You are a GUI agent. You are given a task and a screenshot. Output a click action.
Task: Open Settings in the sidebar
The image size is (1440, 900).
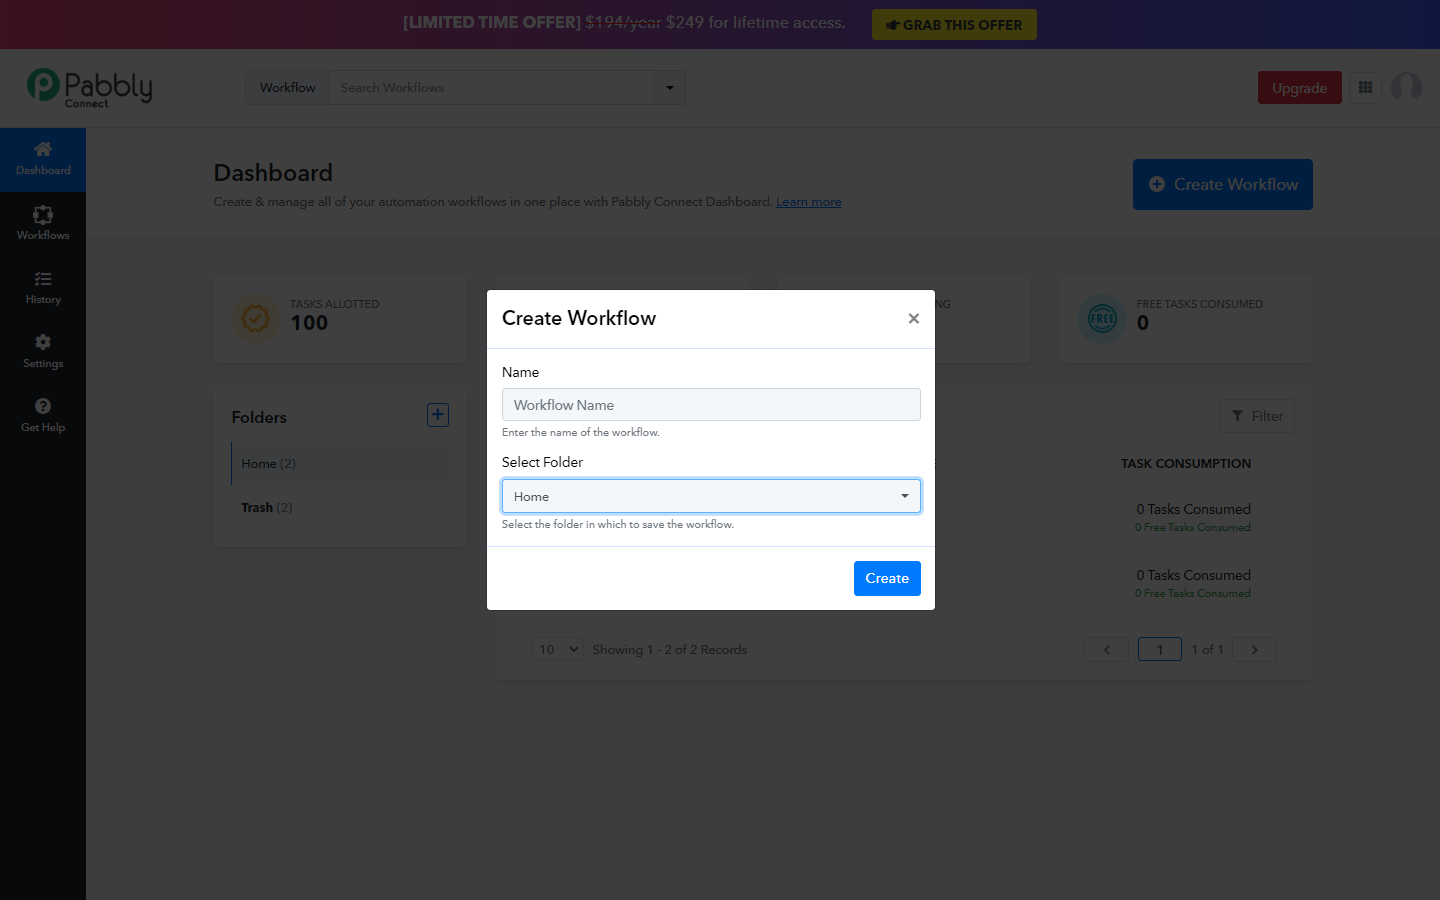coord(43,352)
